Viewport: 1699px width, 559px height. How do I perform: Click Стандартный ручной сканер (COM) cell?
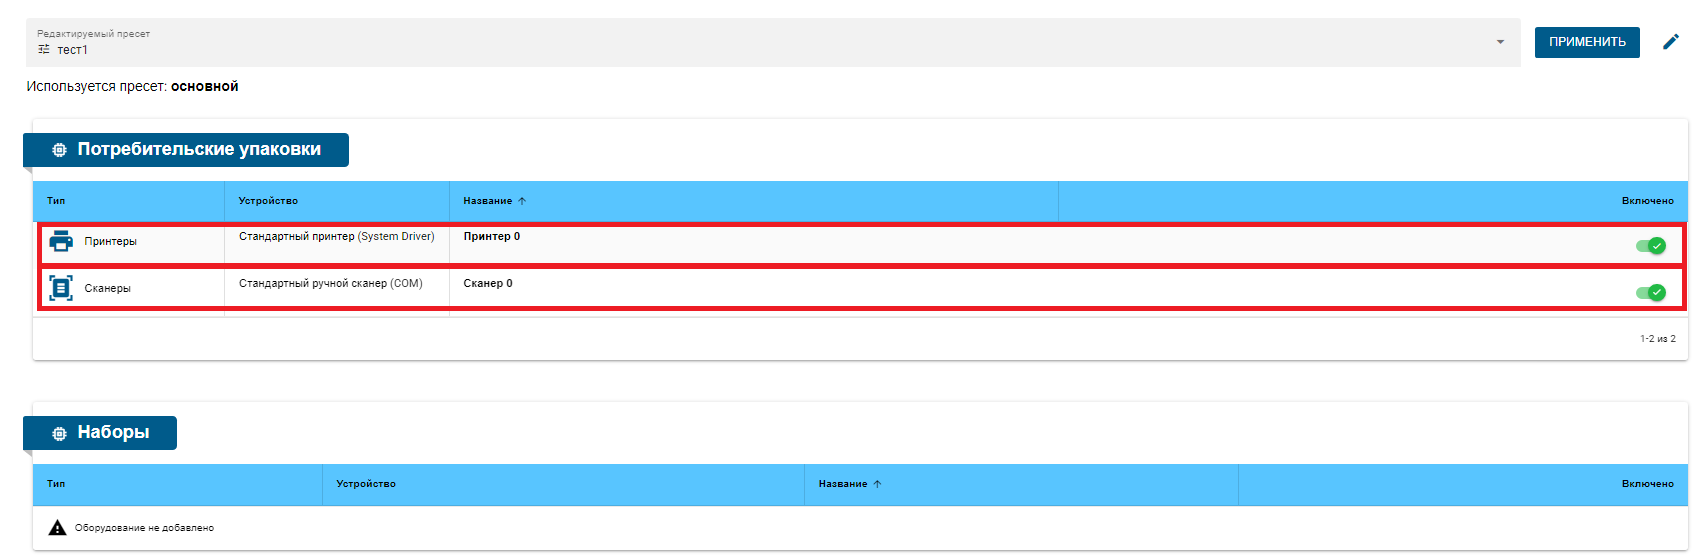330,284
